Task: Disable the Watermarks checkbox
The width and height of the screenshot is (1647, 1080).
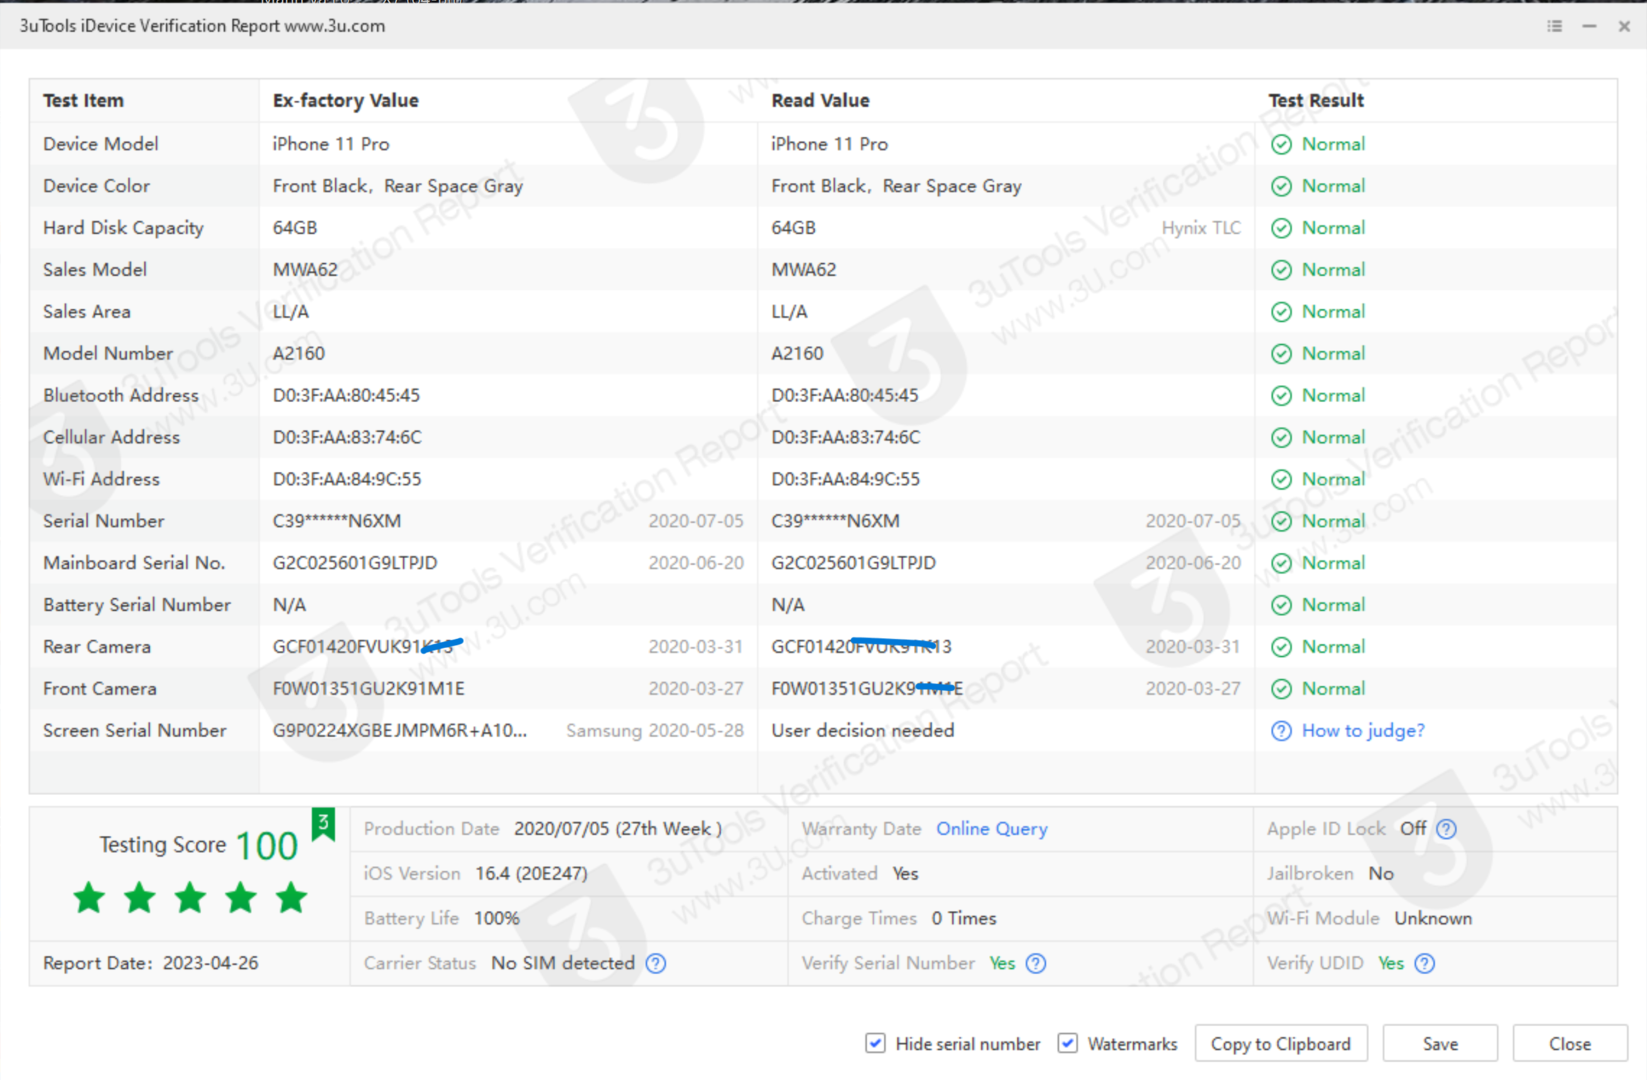Action: pos(1068,1043)
